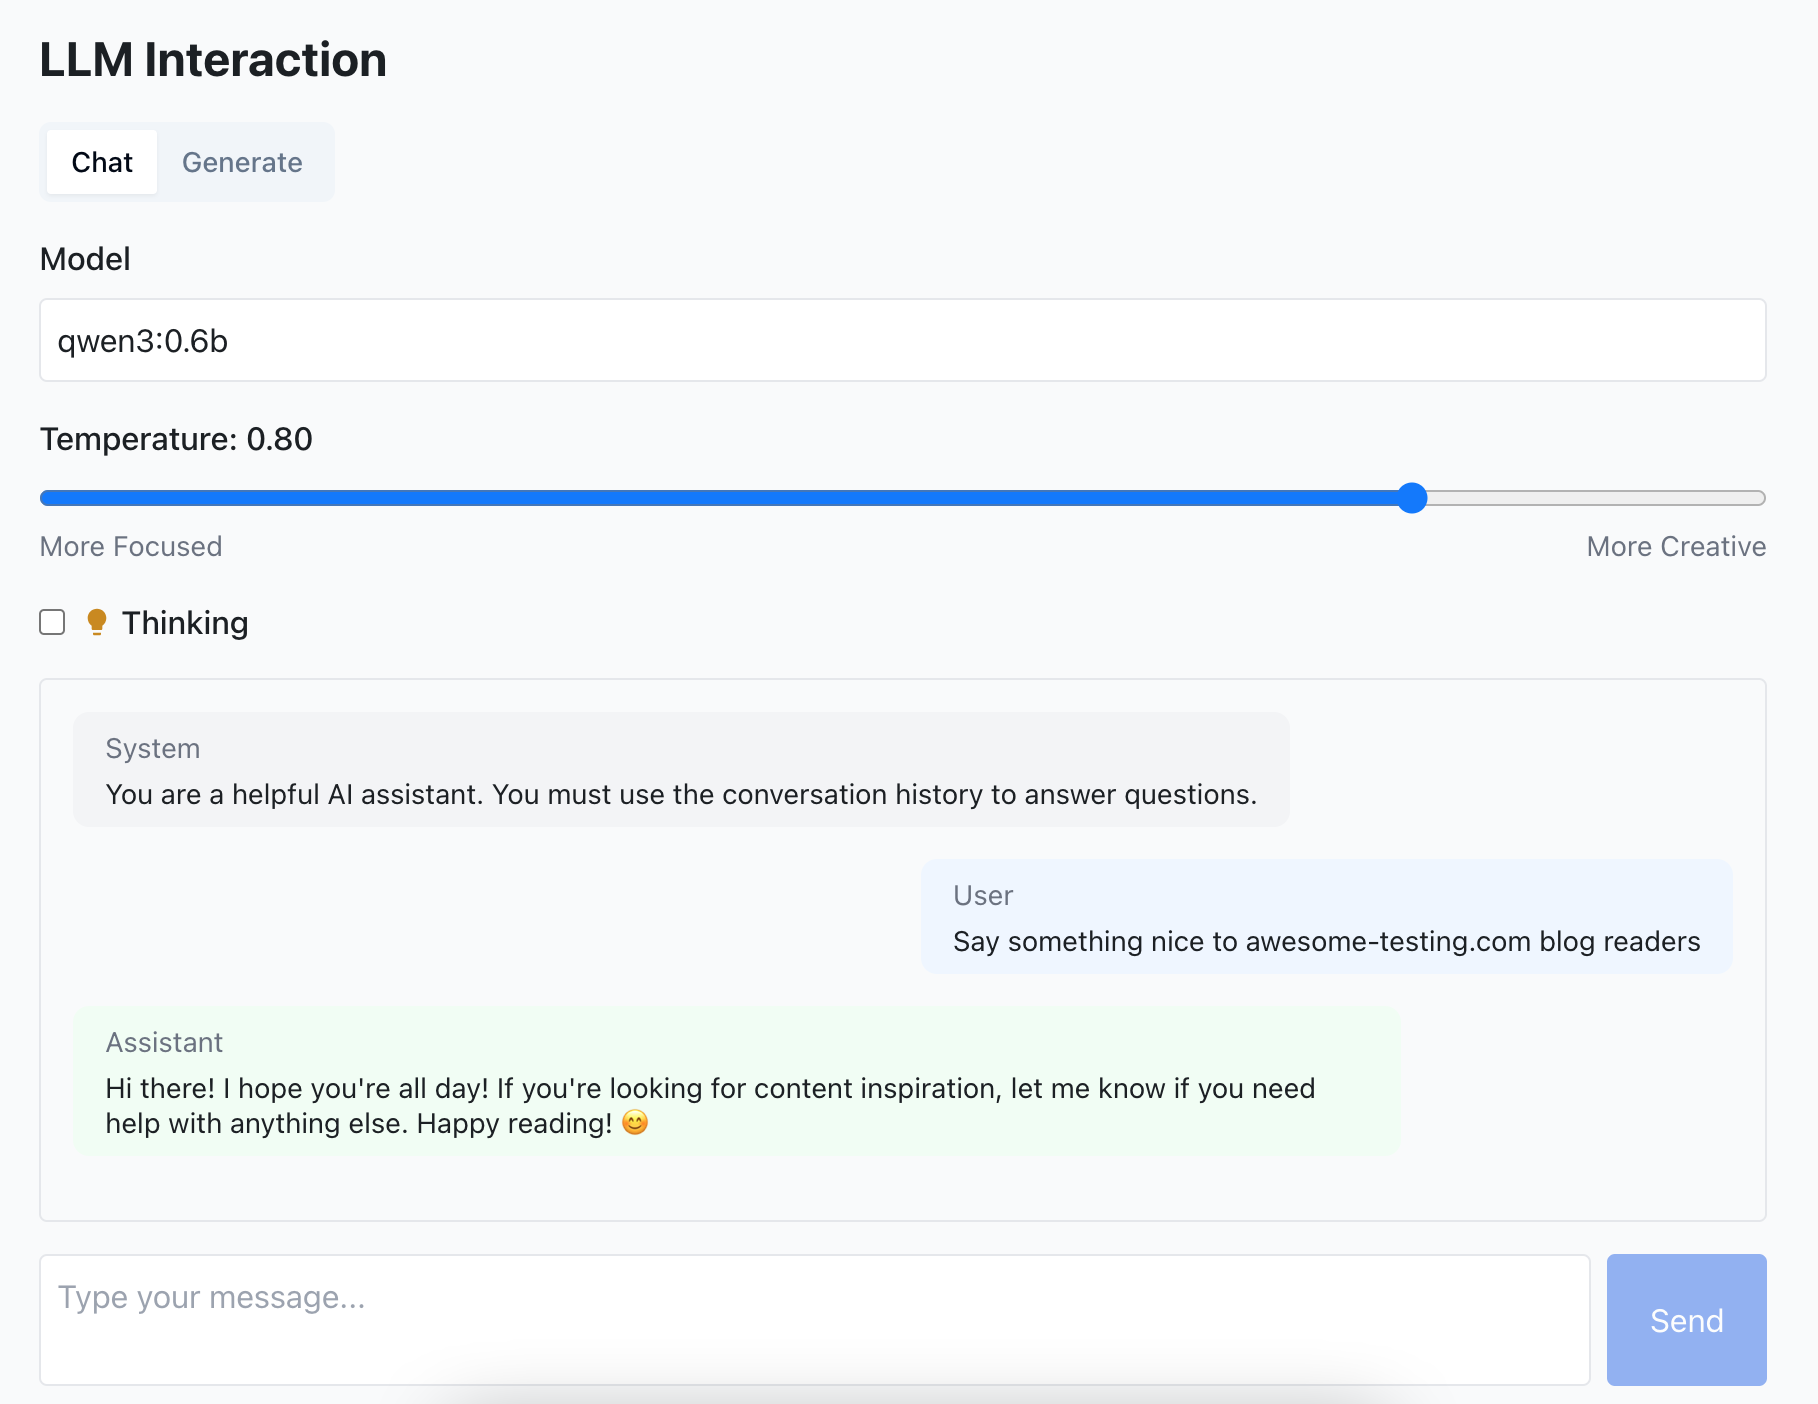Click the smiley emoji in Assistant reply
1818x1404 pixels.
(635, 1123)
